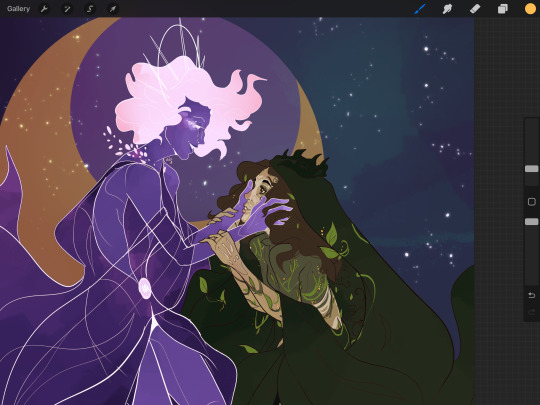Activate the Selection tool

(90, 9)
